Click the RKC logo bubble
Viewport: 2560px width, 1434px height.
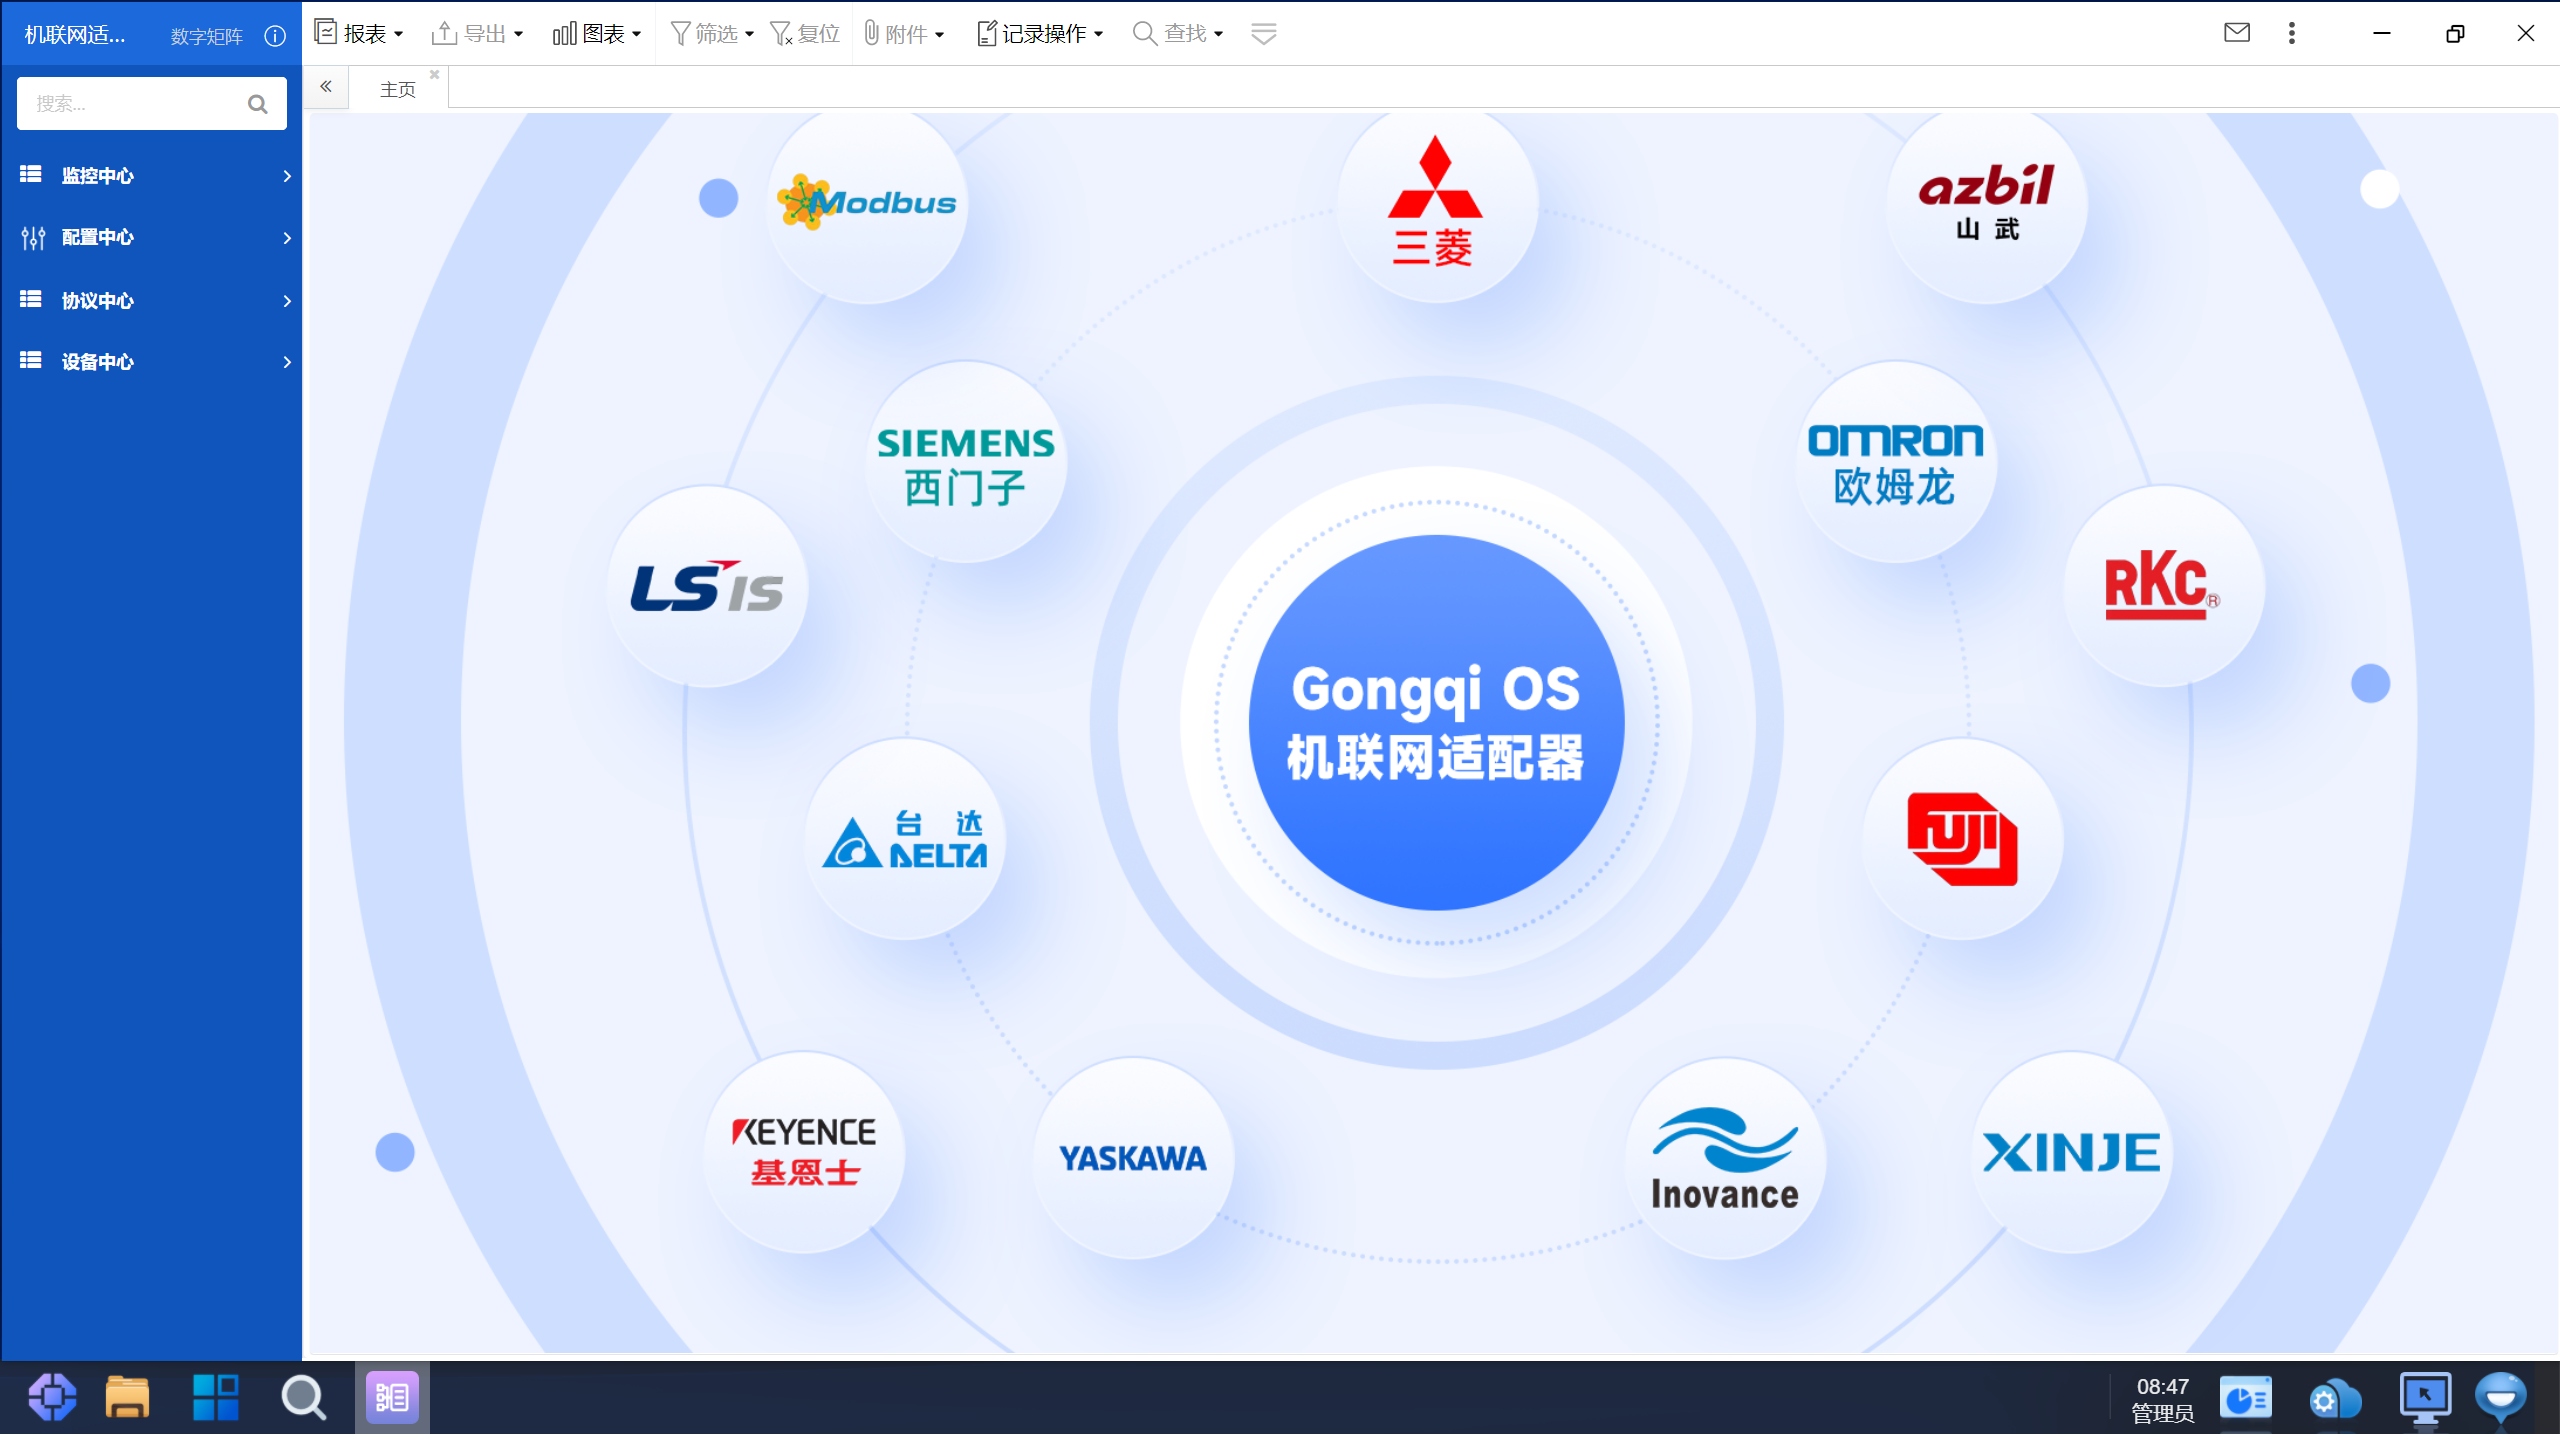(x=2163, y=586)
